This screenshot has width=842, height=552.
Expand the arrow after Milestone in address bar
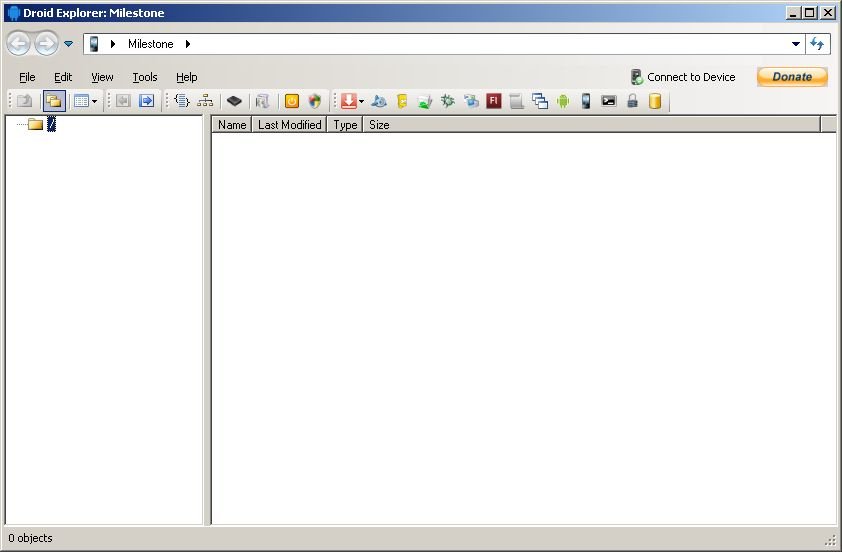187,44
